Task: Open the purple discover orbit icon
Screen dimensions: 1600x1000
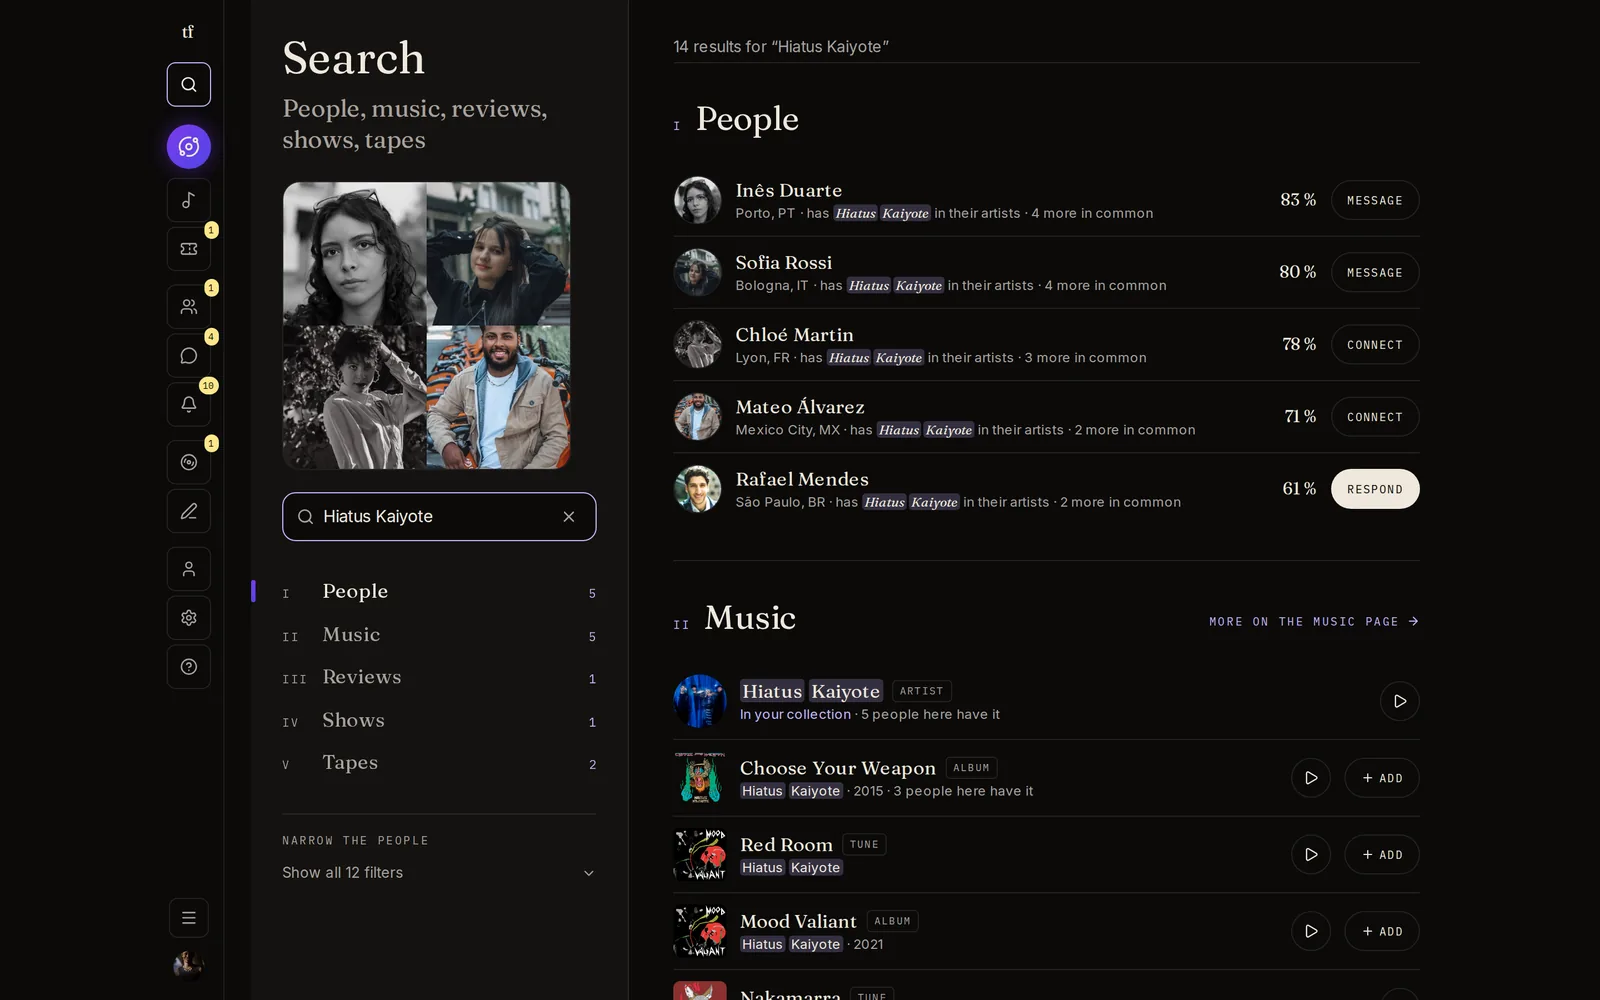Action: 189,147
